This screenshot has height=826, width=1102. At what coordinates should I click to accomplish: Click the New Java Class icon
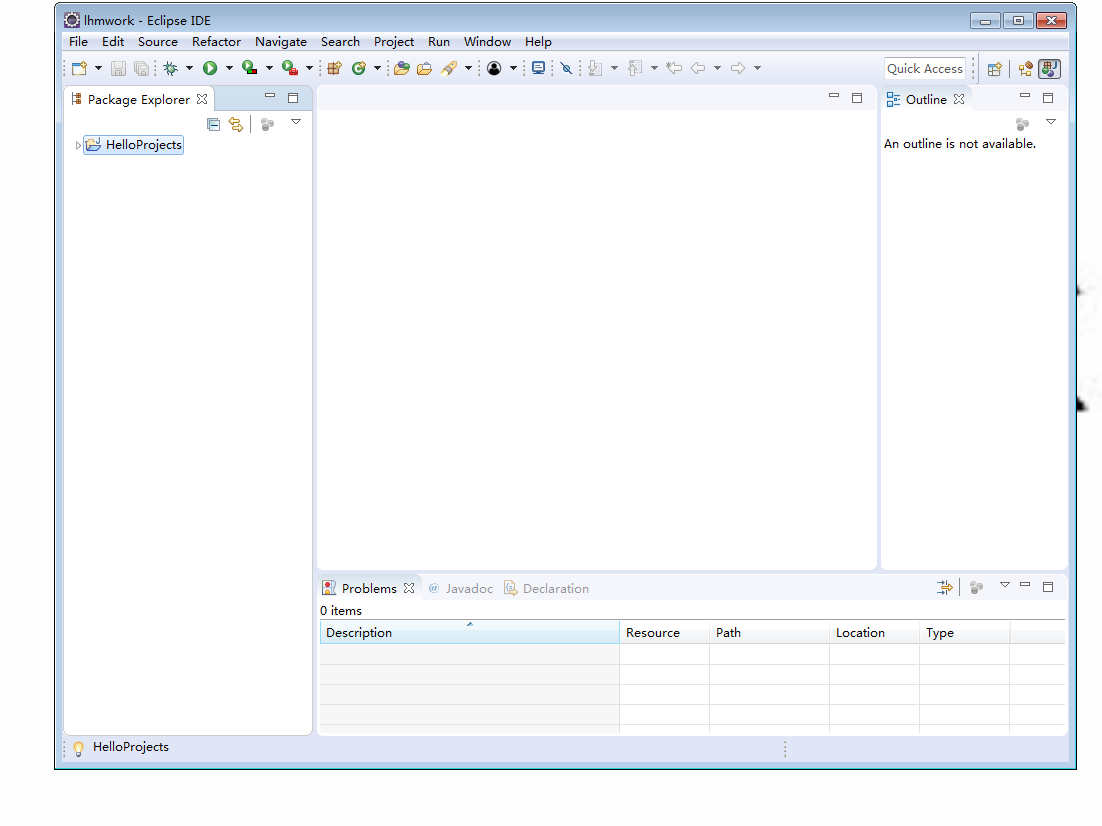point(359,68)
